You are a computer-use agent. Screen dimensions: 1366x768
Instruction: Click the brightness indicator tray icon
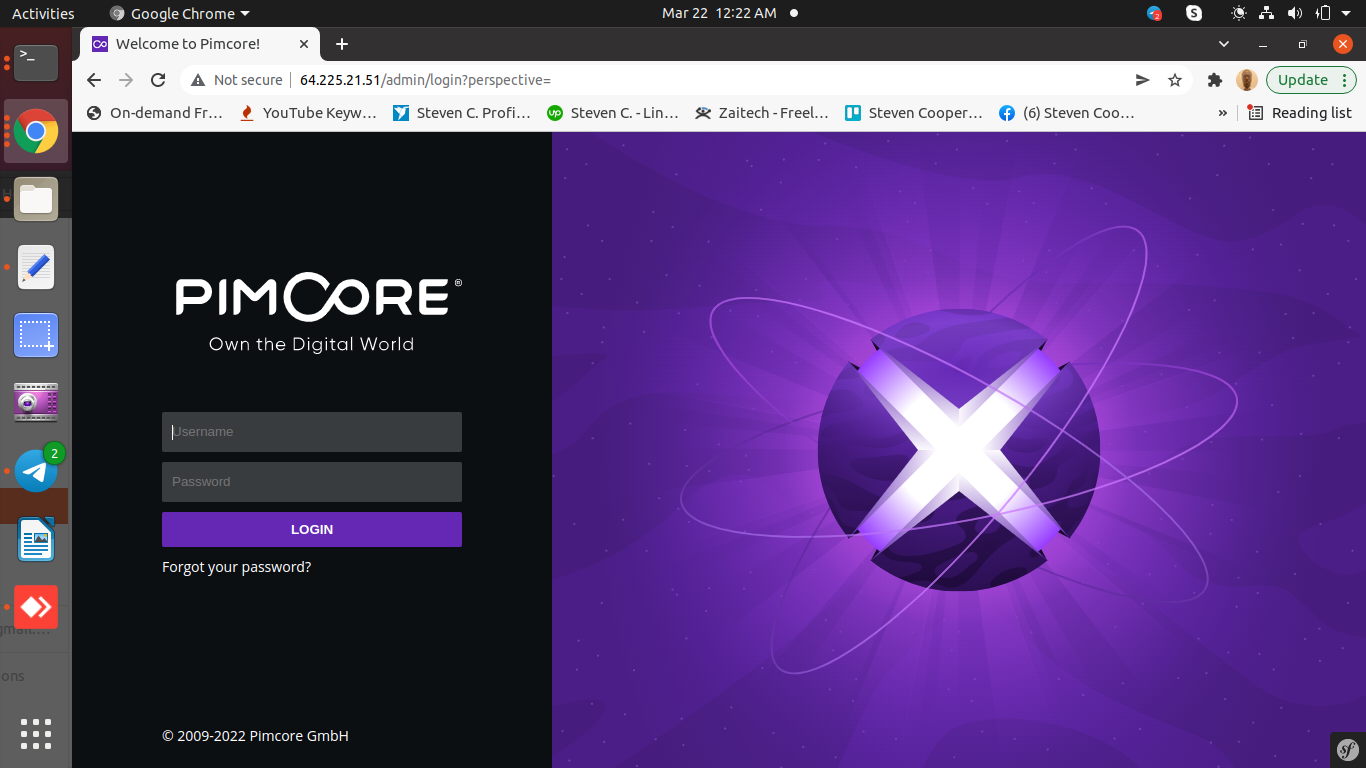(x=1239, y=13)
